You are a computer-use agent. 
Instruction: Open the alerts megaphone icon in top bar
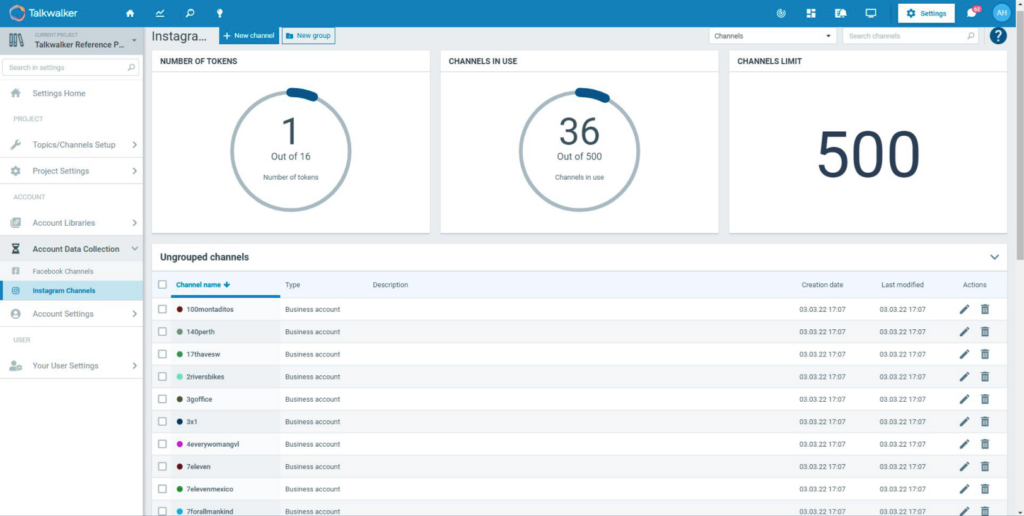pyautogui.click(x=840, y=13)
